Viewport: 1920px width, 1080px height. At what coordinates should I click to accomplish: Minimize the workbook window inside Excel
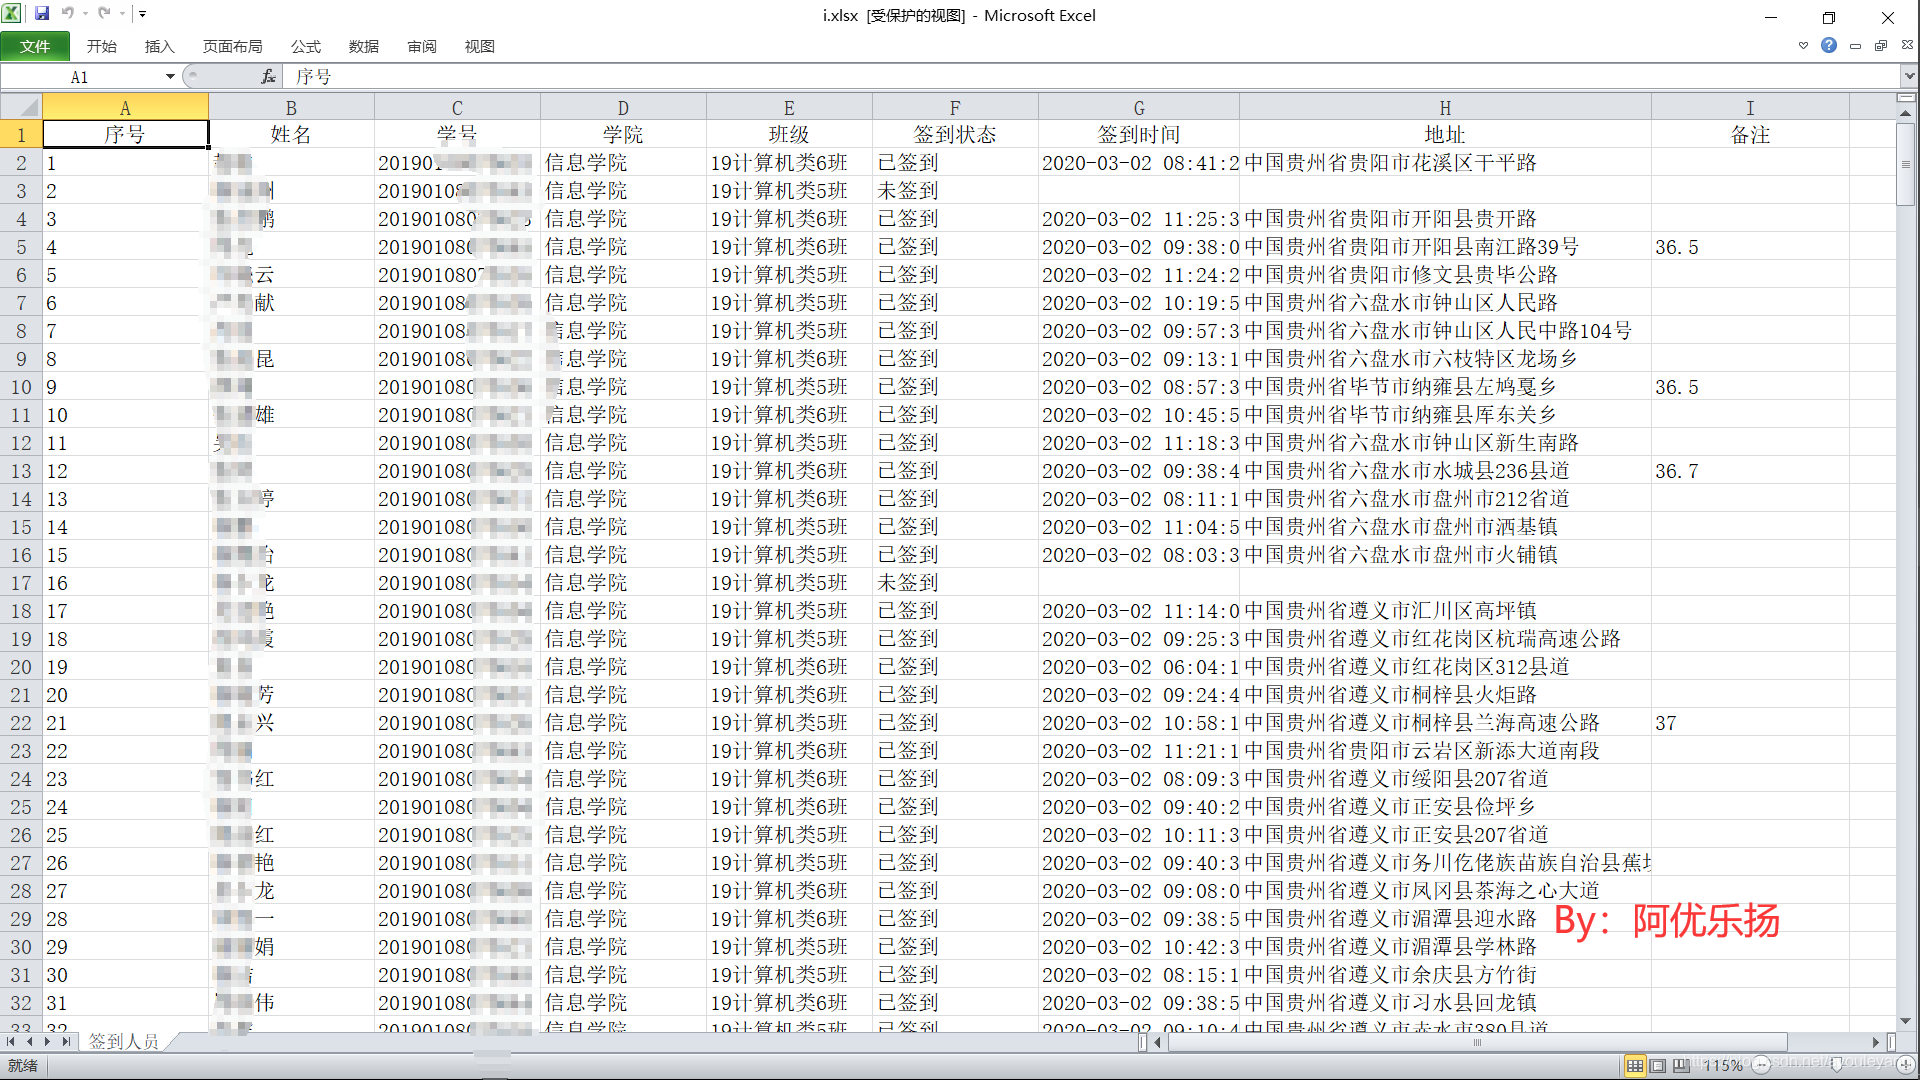pyautogui.click(x=1856, y=46)
